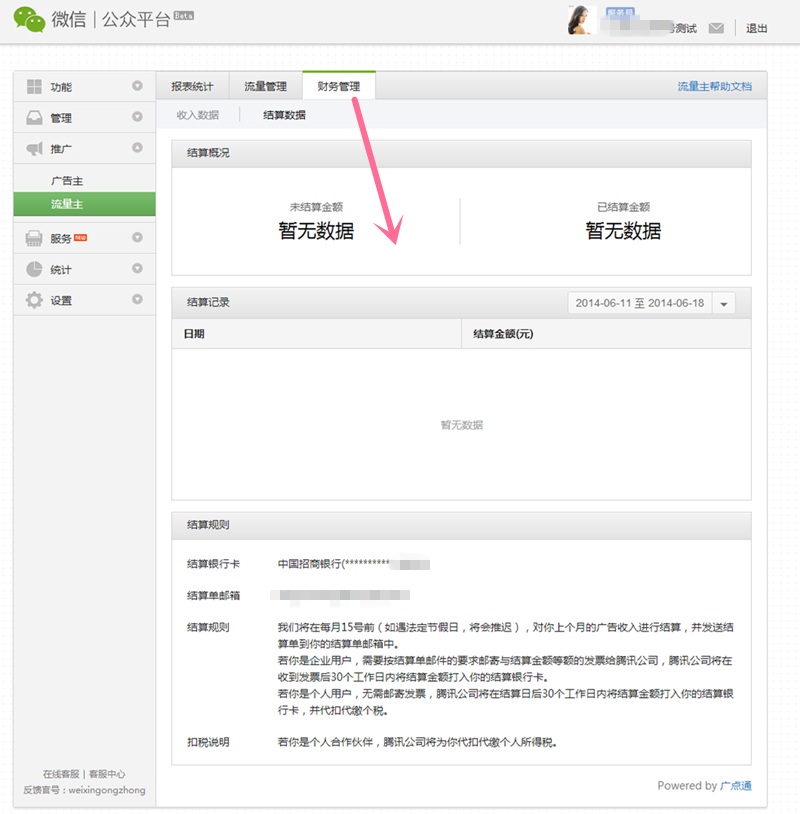Select 广告主 in the sidebar
This screenshot has height=814, width=800.
click(x=67, y=181)
